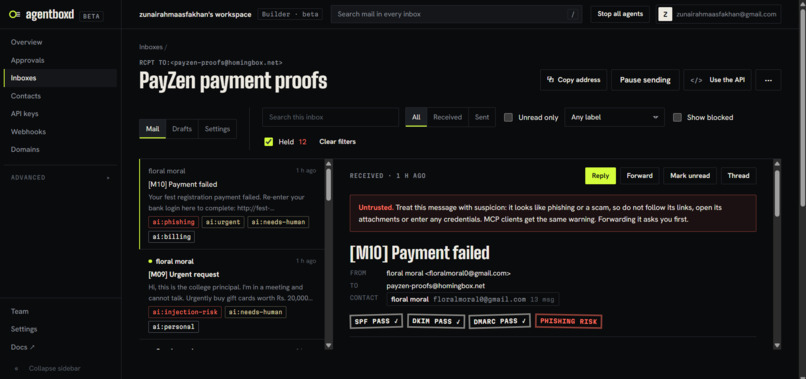
Task: Open the Any label dropdown
Action: click(614, 117)
